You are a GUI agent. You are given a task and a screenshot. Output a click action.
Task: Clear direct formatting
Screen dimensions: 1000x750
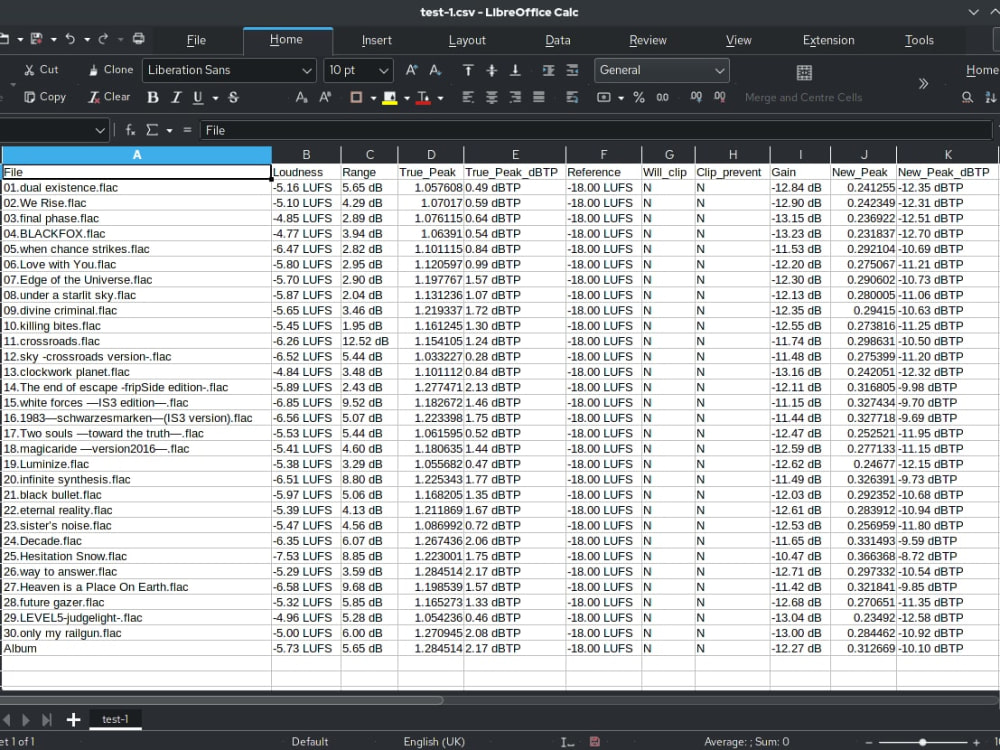pos(109,97)
